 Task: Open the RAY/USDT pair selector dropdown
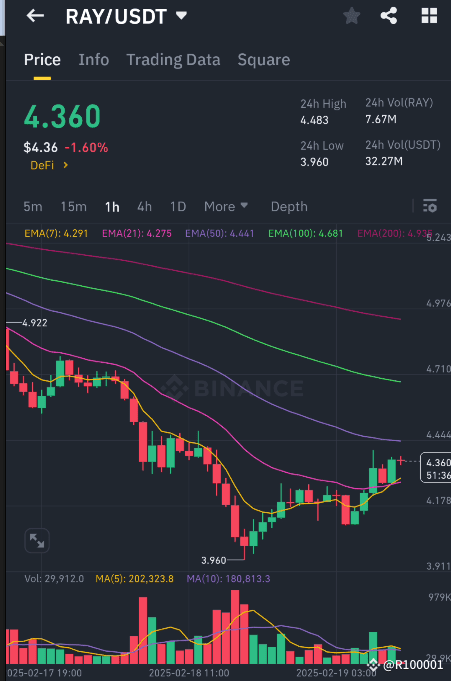tap(126, 17)
